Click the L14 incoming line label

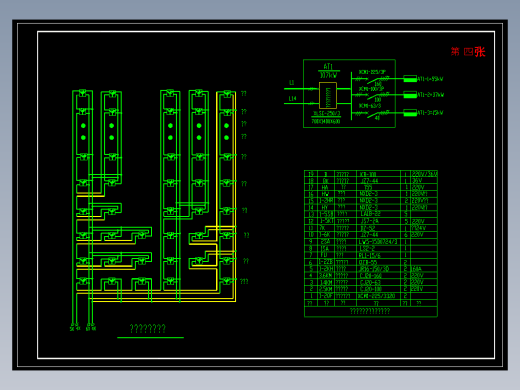(x=292, y=99)
